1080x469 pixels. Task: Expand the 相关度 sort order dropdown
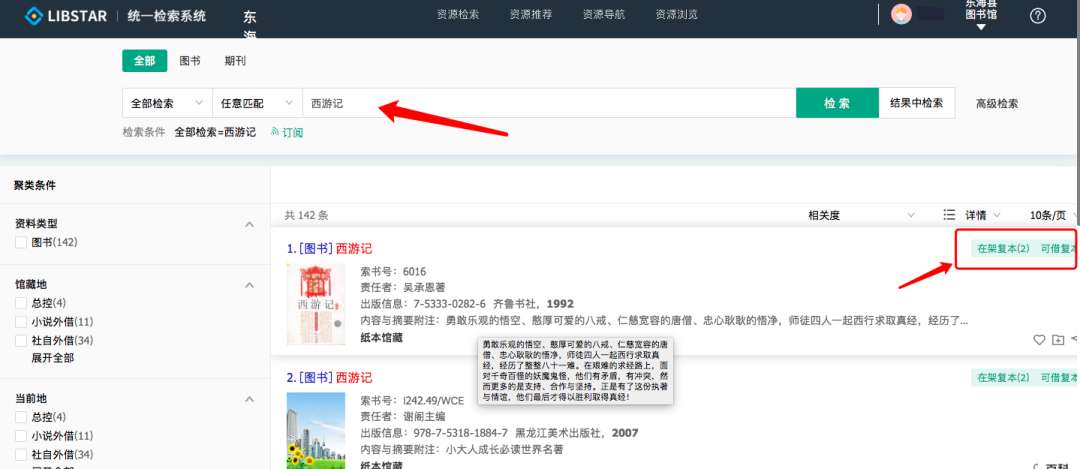tap(861, 215)
